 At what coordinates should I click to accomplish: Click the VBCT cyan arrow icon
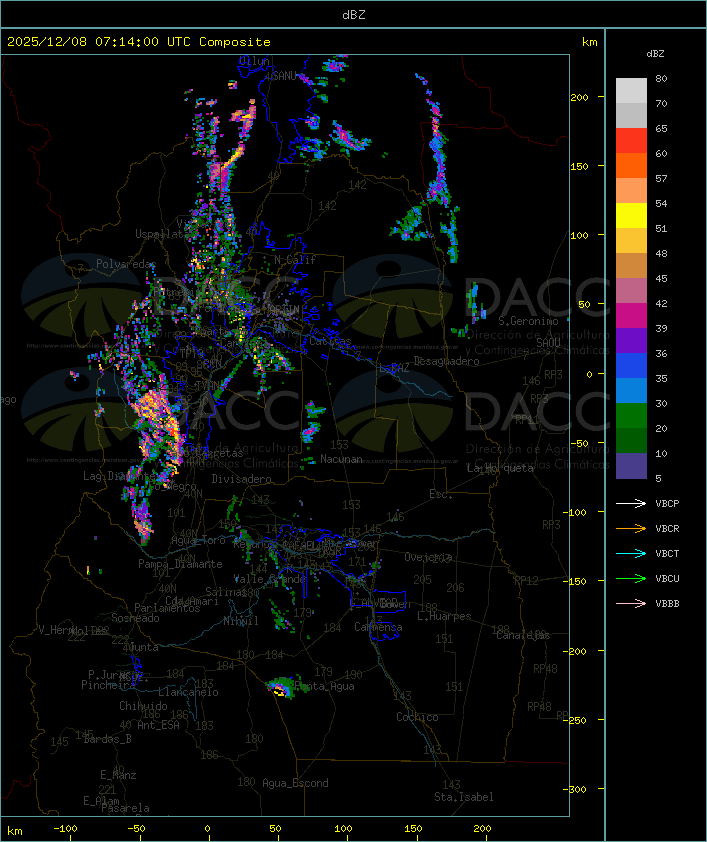pyautogui.click(x=631, y=553)
